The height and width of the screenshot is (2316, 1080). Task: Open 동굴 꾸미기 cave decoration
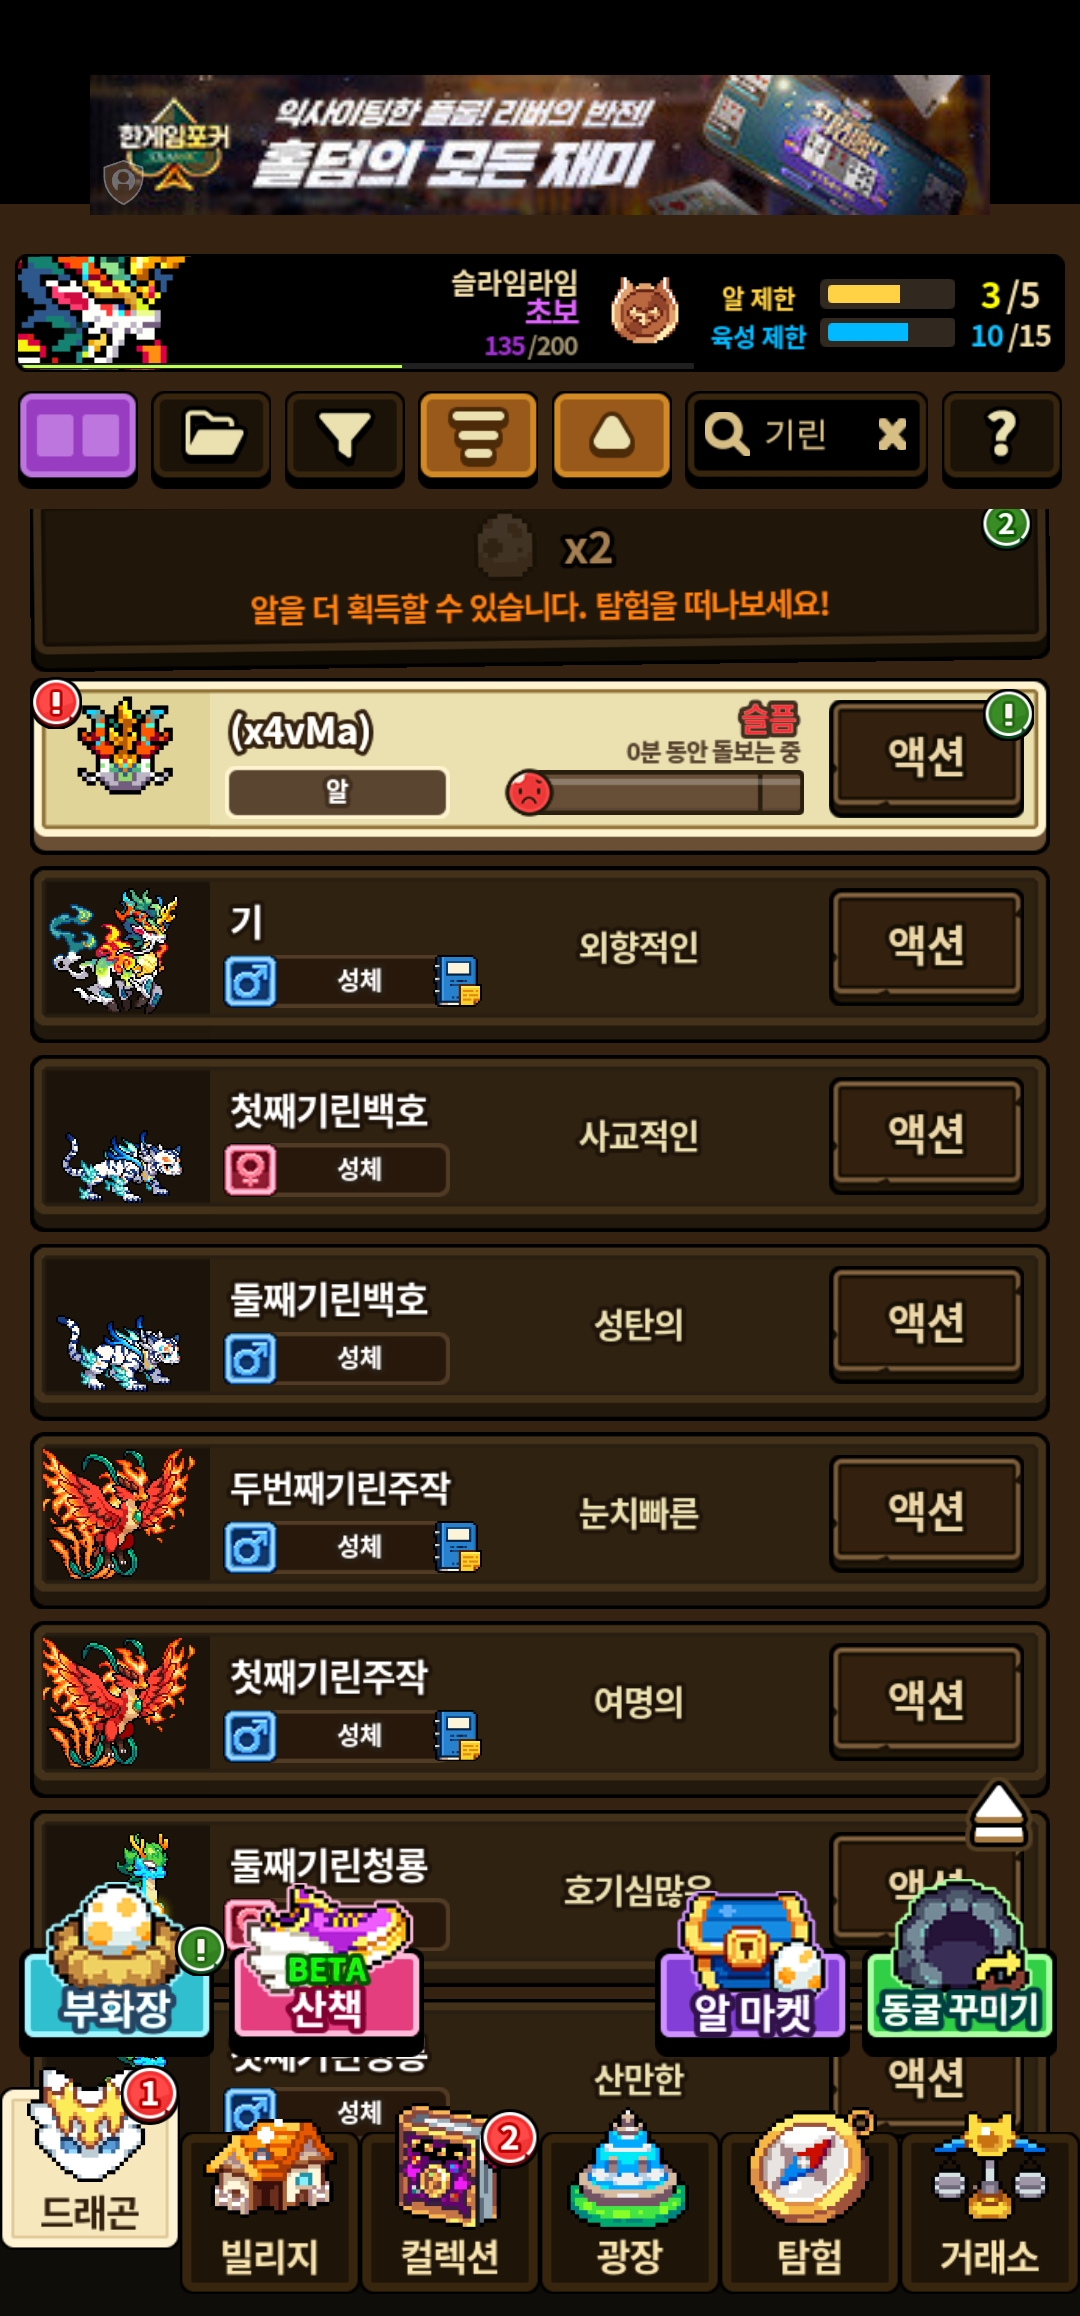960,1962
